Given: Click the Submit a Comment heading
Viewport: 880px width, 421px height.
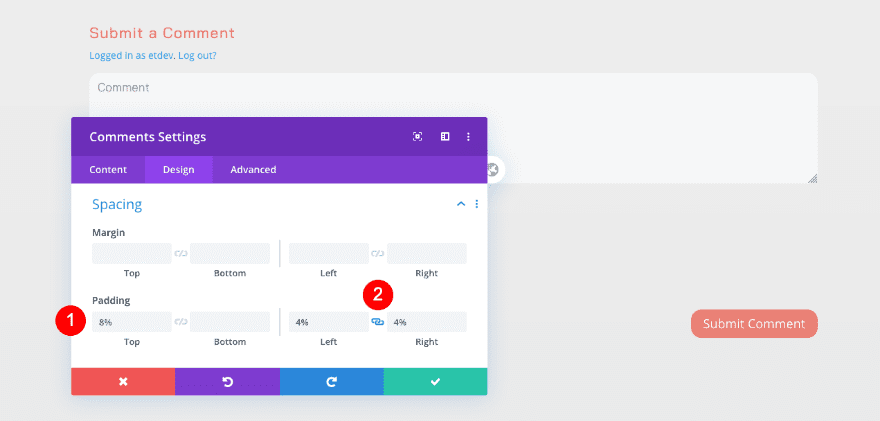Looking at the screenshot, I should click(162, 33).
